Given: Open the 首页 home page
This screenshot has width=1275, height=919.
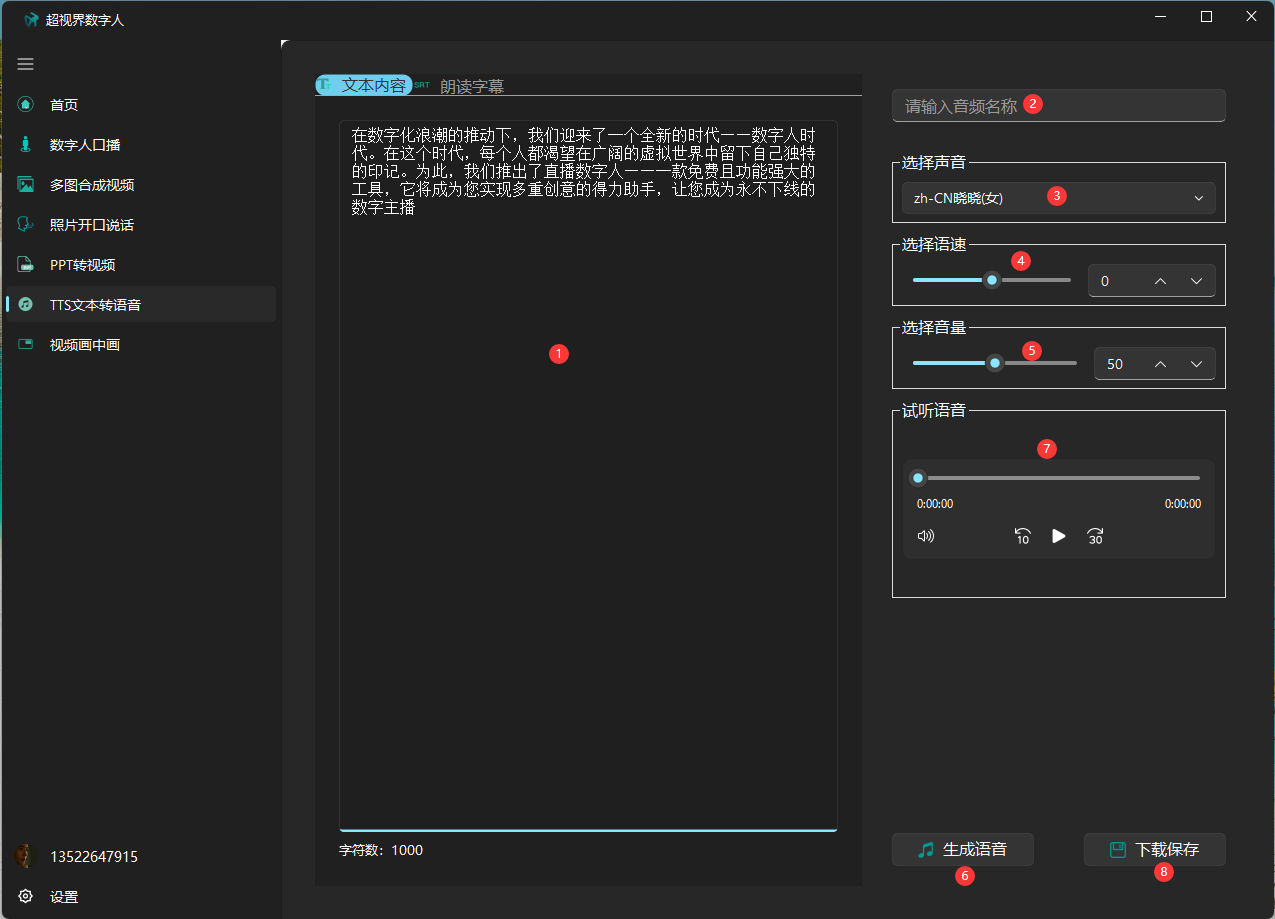Looking at the screenshot, I should [64, 105].
